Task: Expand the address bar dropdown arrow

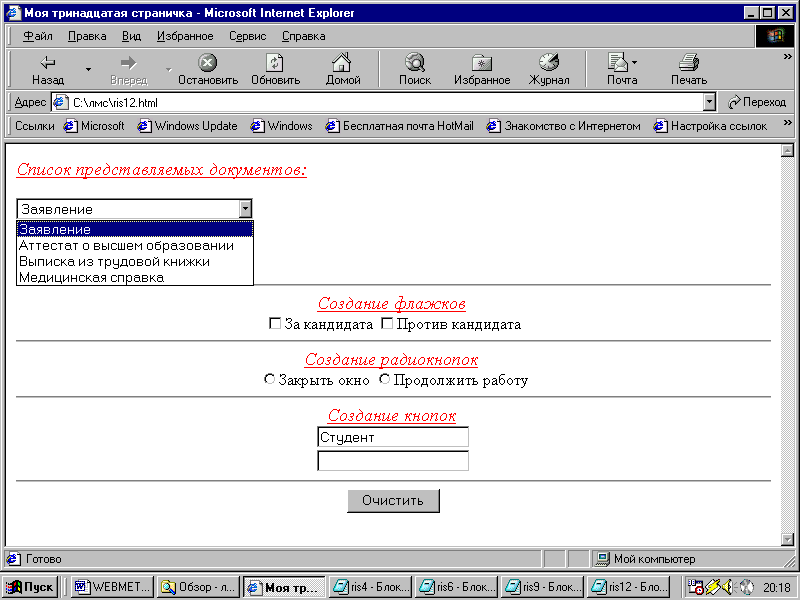Action: tap(709, 103)
